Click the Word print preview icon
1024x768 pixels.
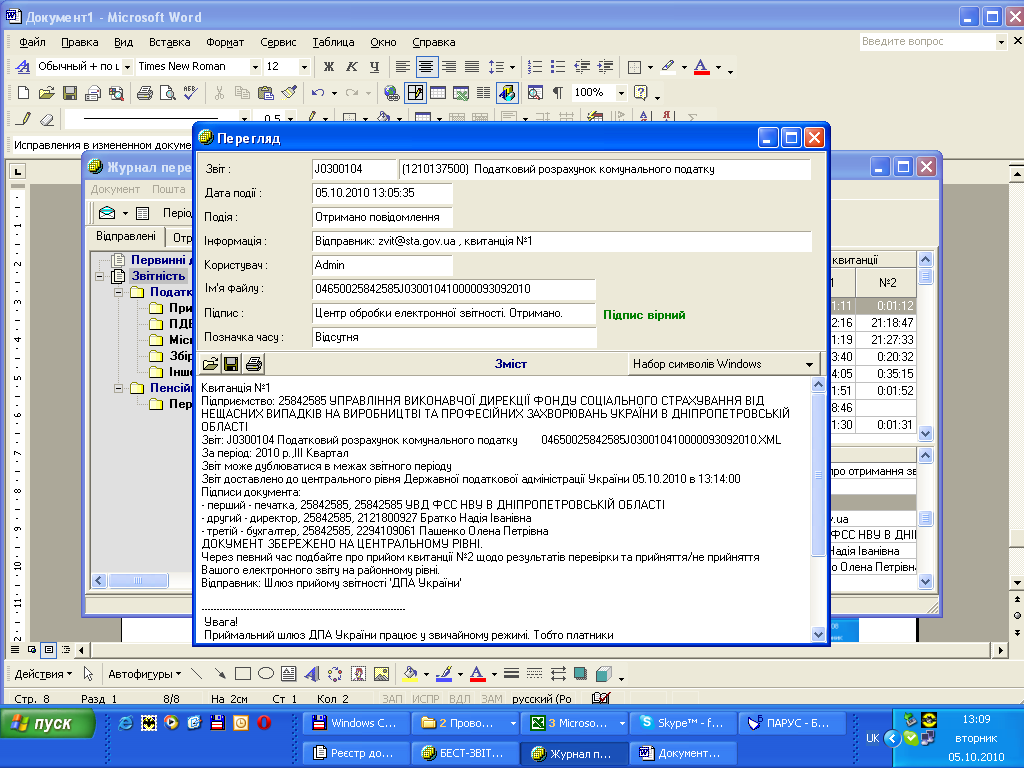167,93
